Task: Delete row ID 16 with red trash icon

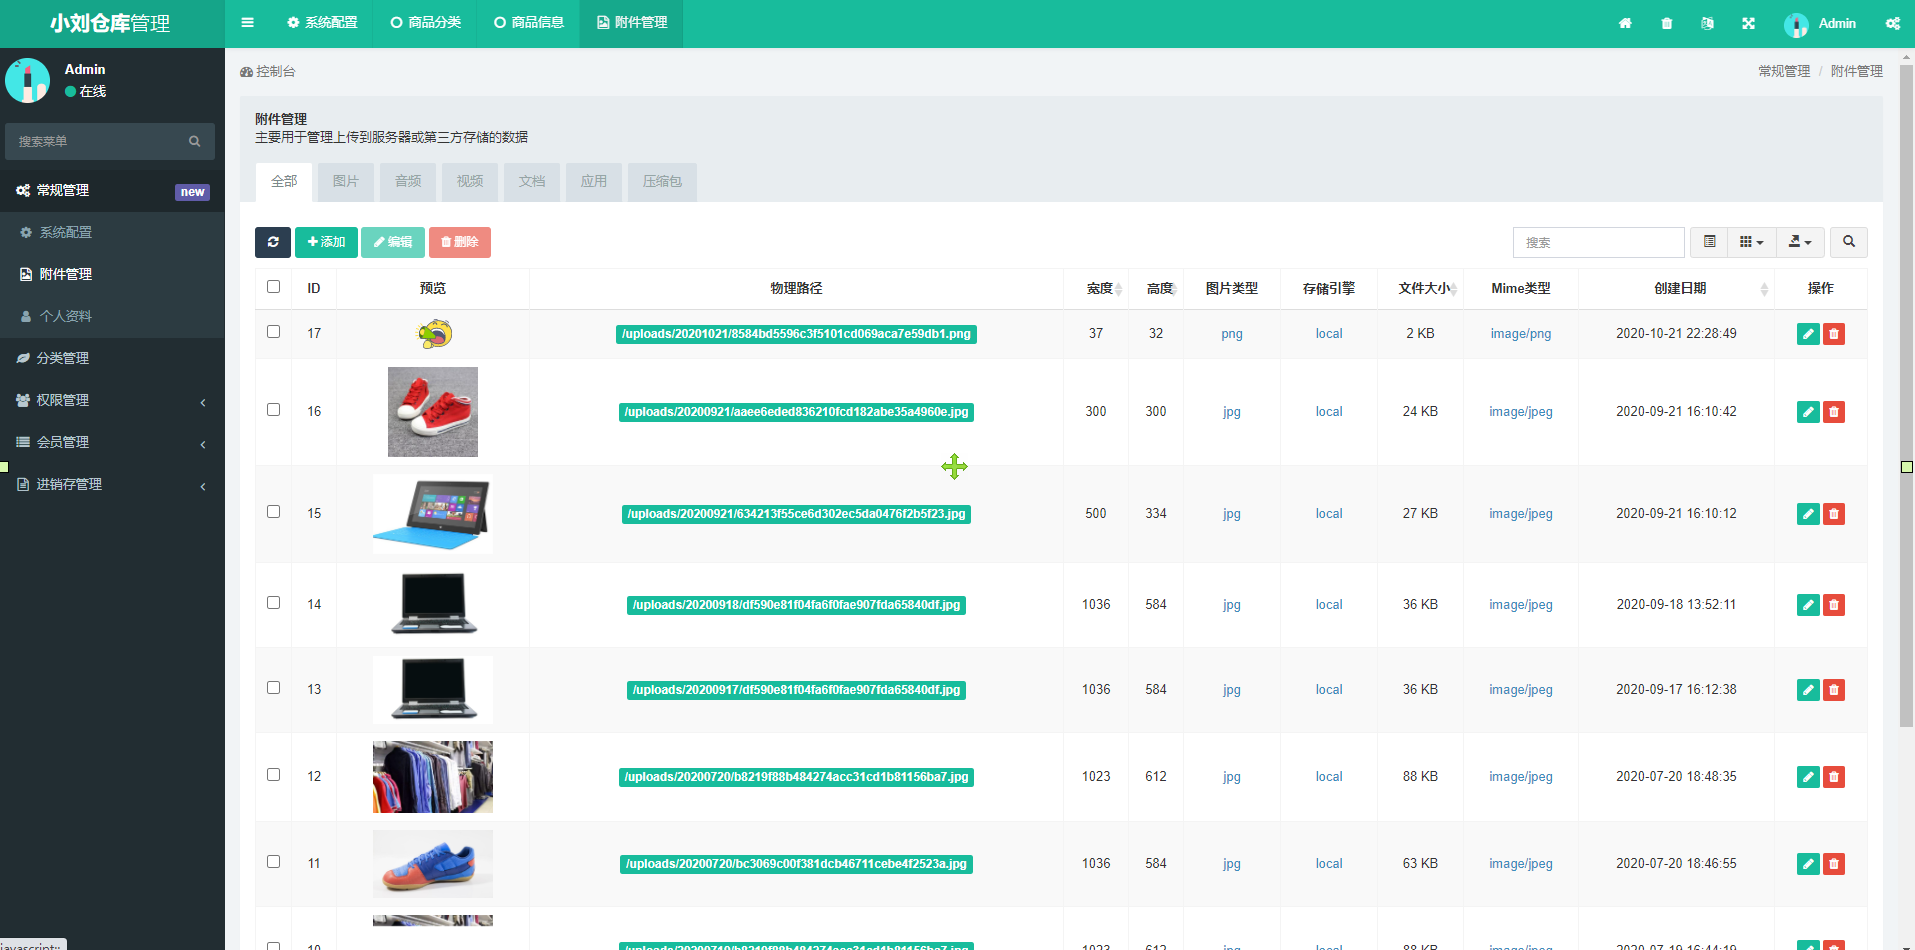Action: click(x=1834, y=412)
